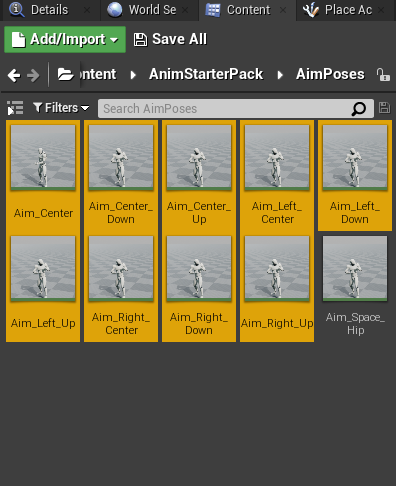Click the back navigation arrow
Screen dimensions: 396x486
pos(14,75)
